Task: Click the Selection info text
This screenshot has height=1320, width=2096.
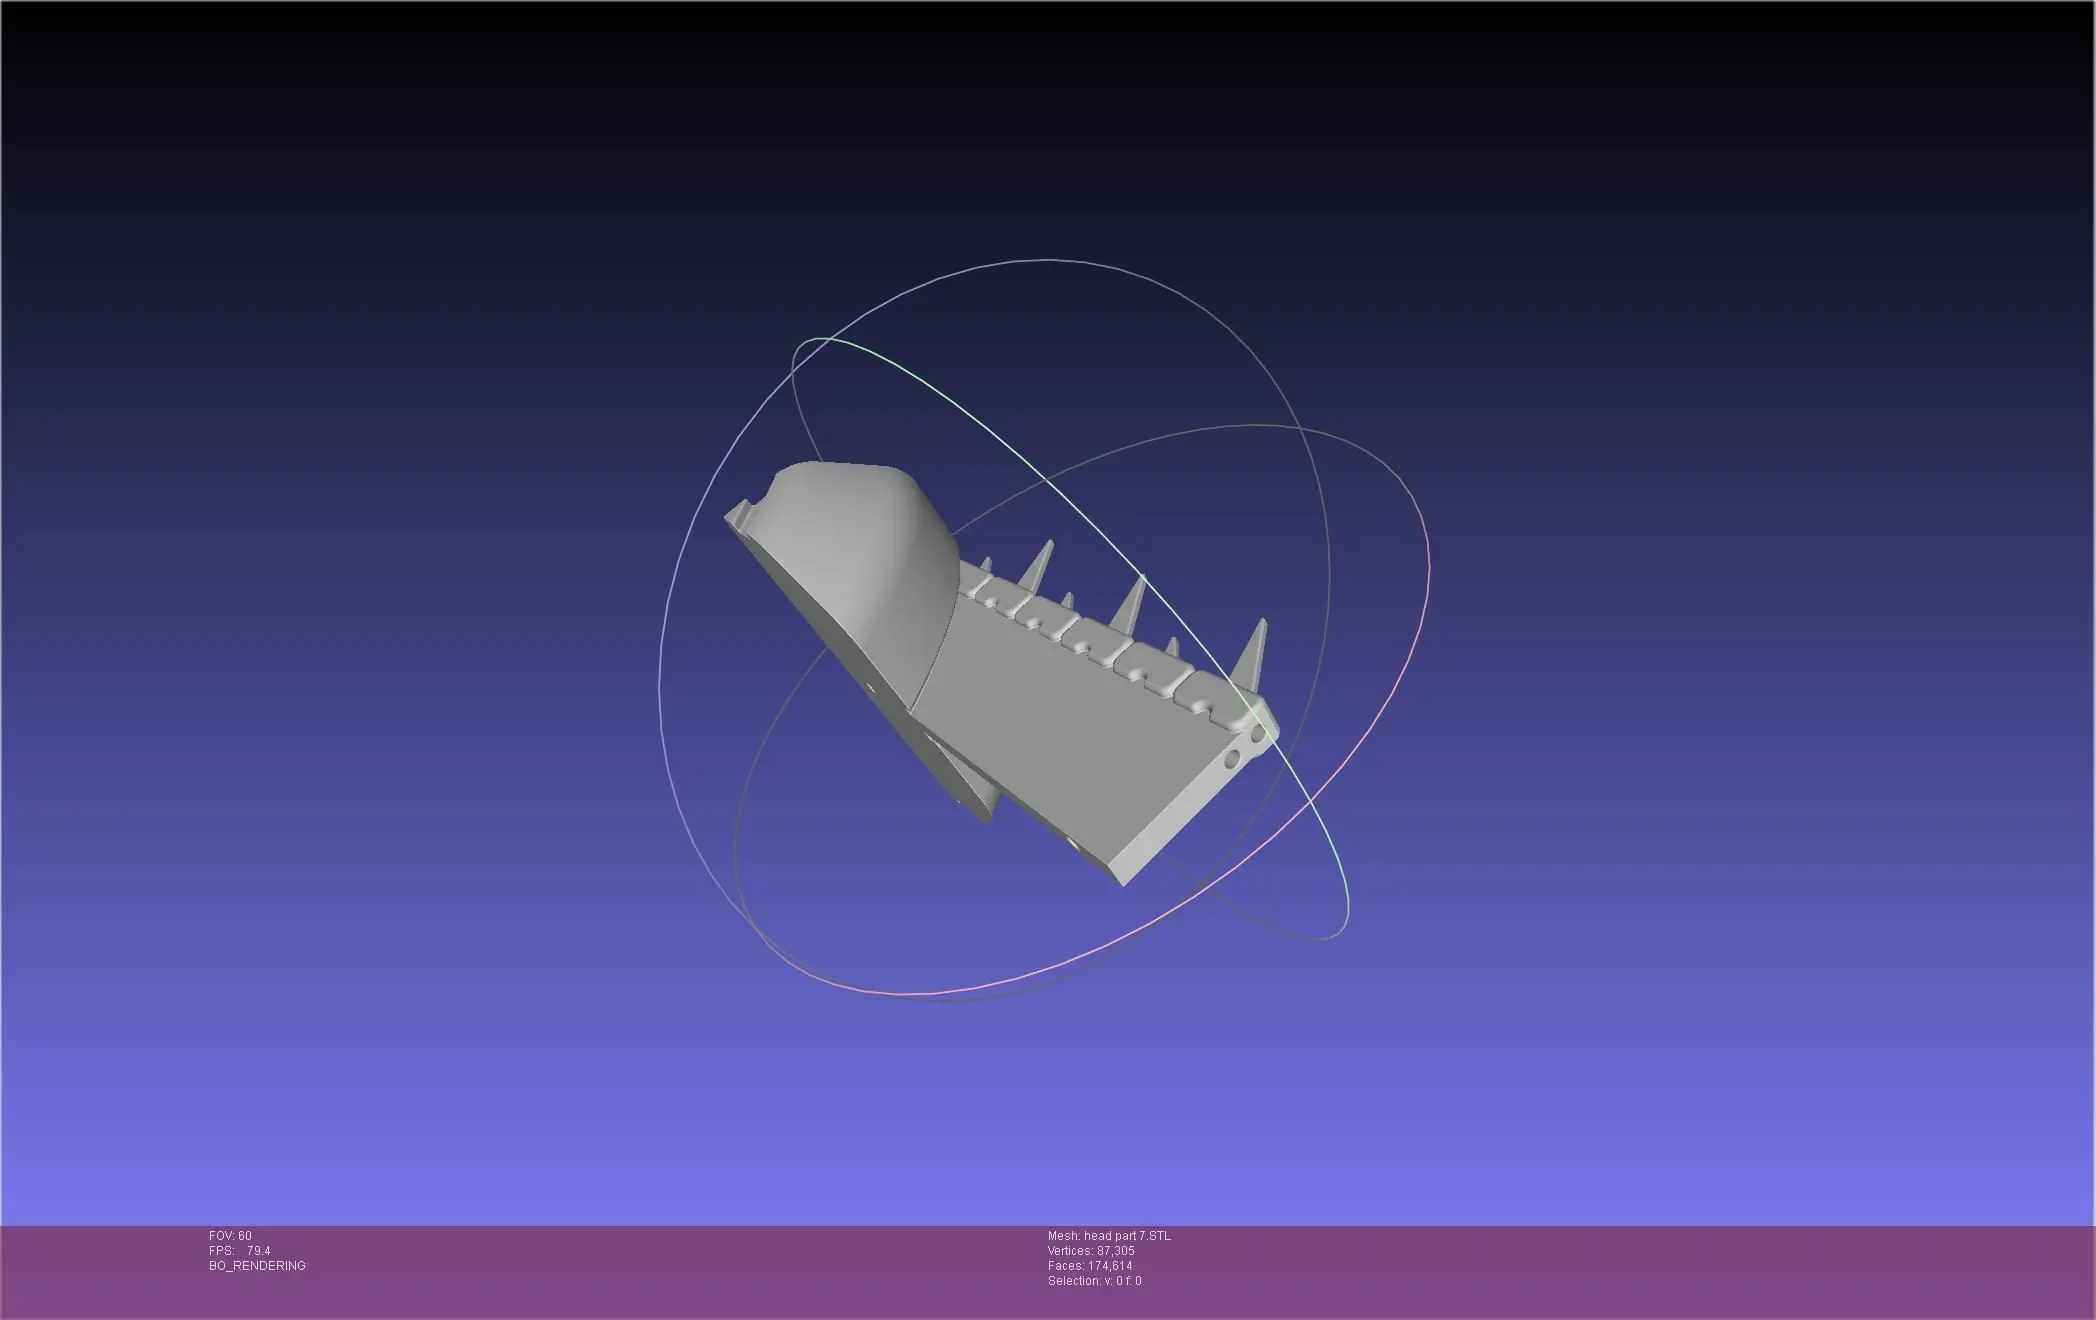Action: tap(1094, 1281)
